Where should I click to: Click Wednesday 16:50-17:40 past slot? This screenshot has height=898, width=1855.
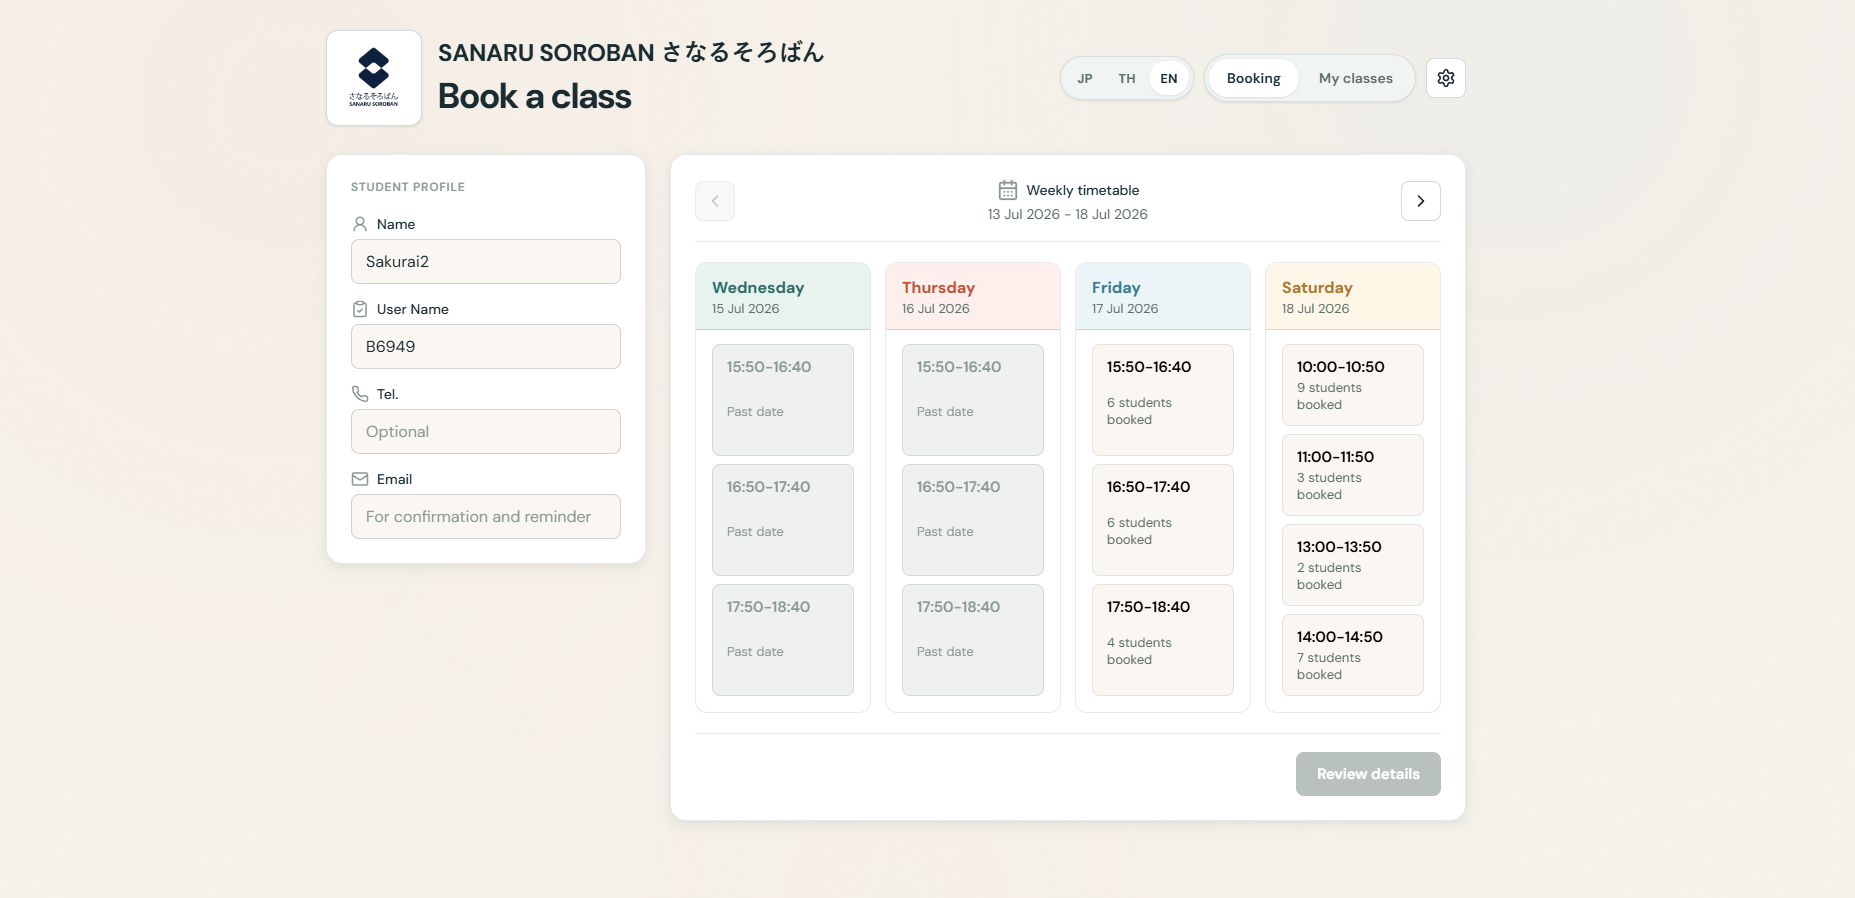coord(783,520)
